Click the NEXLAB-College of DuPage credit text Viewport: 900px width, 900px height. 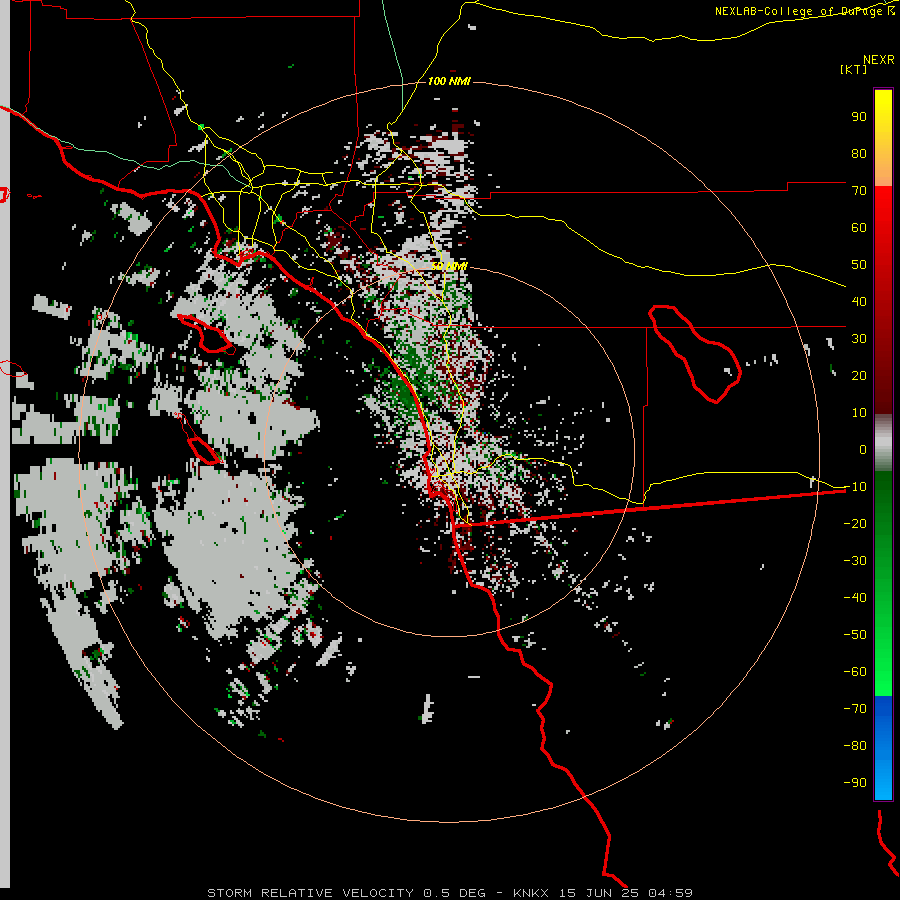click(x=804, y=11)
